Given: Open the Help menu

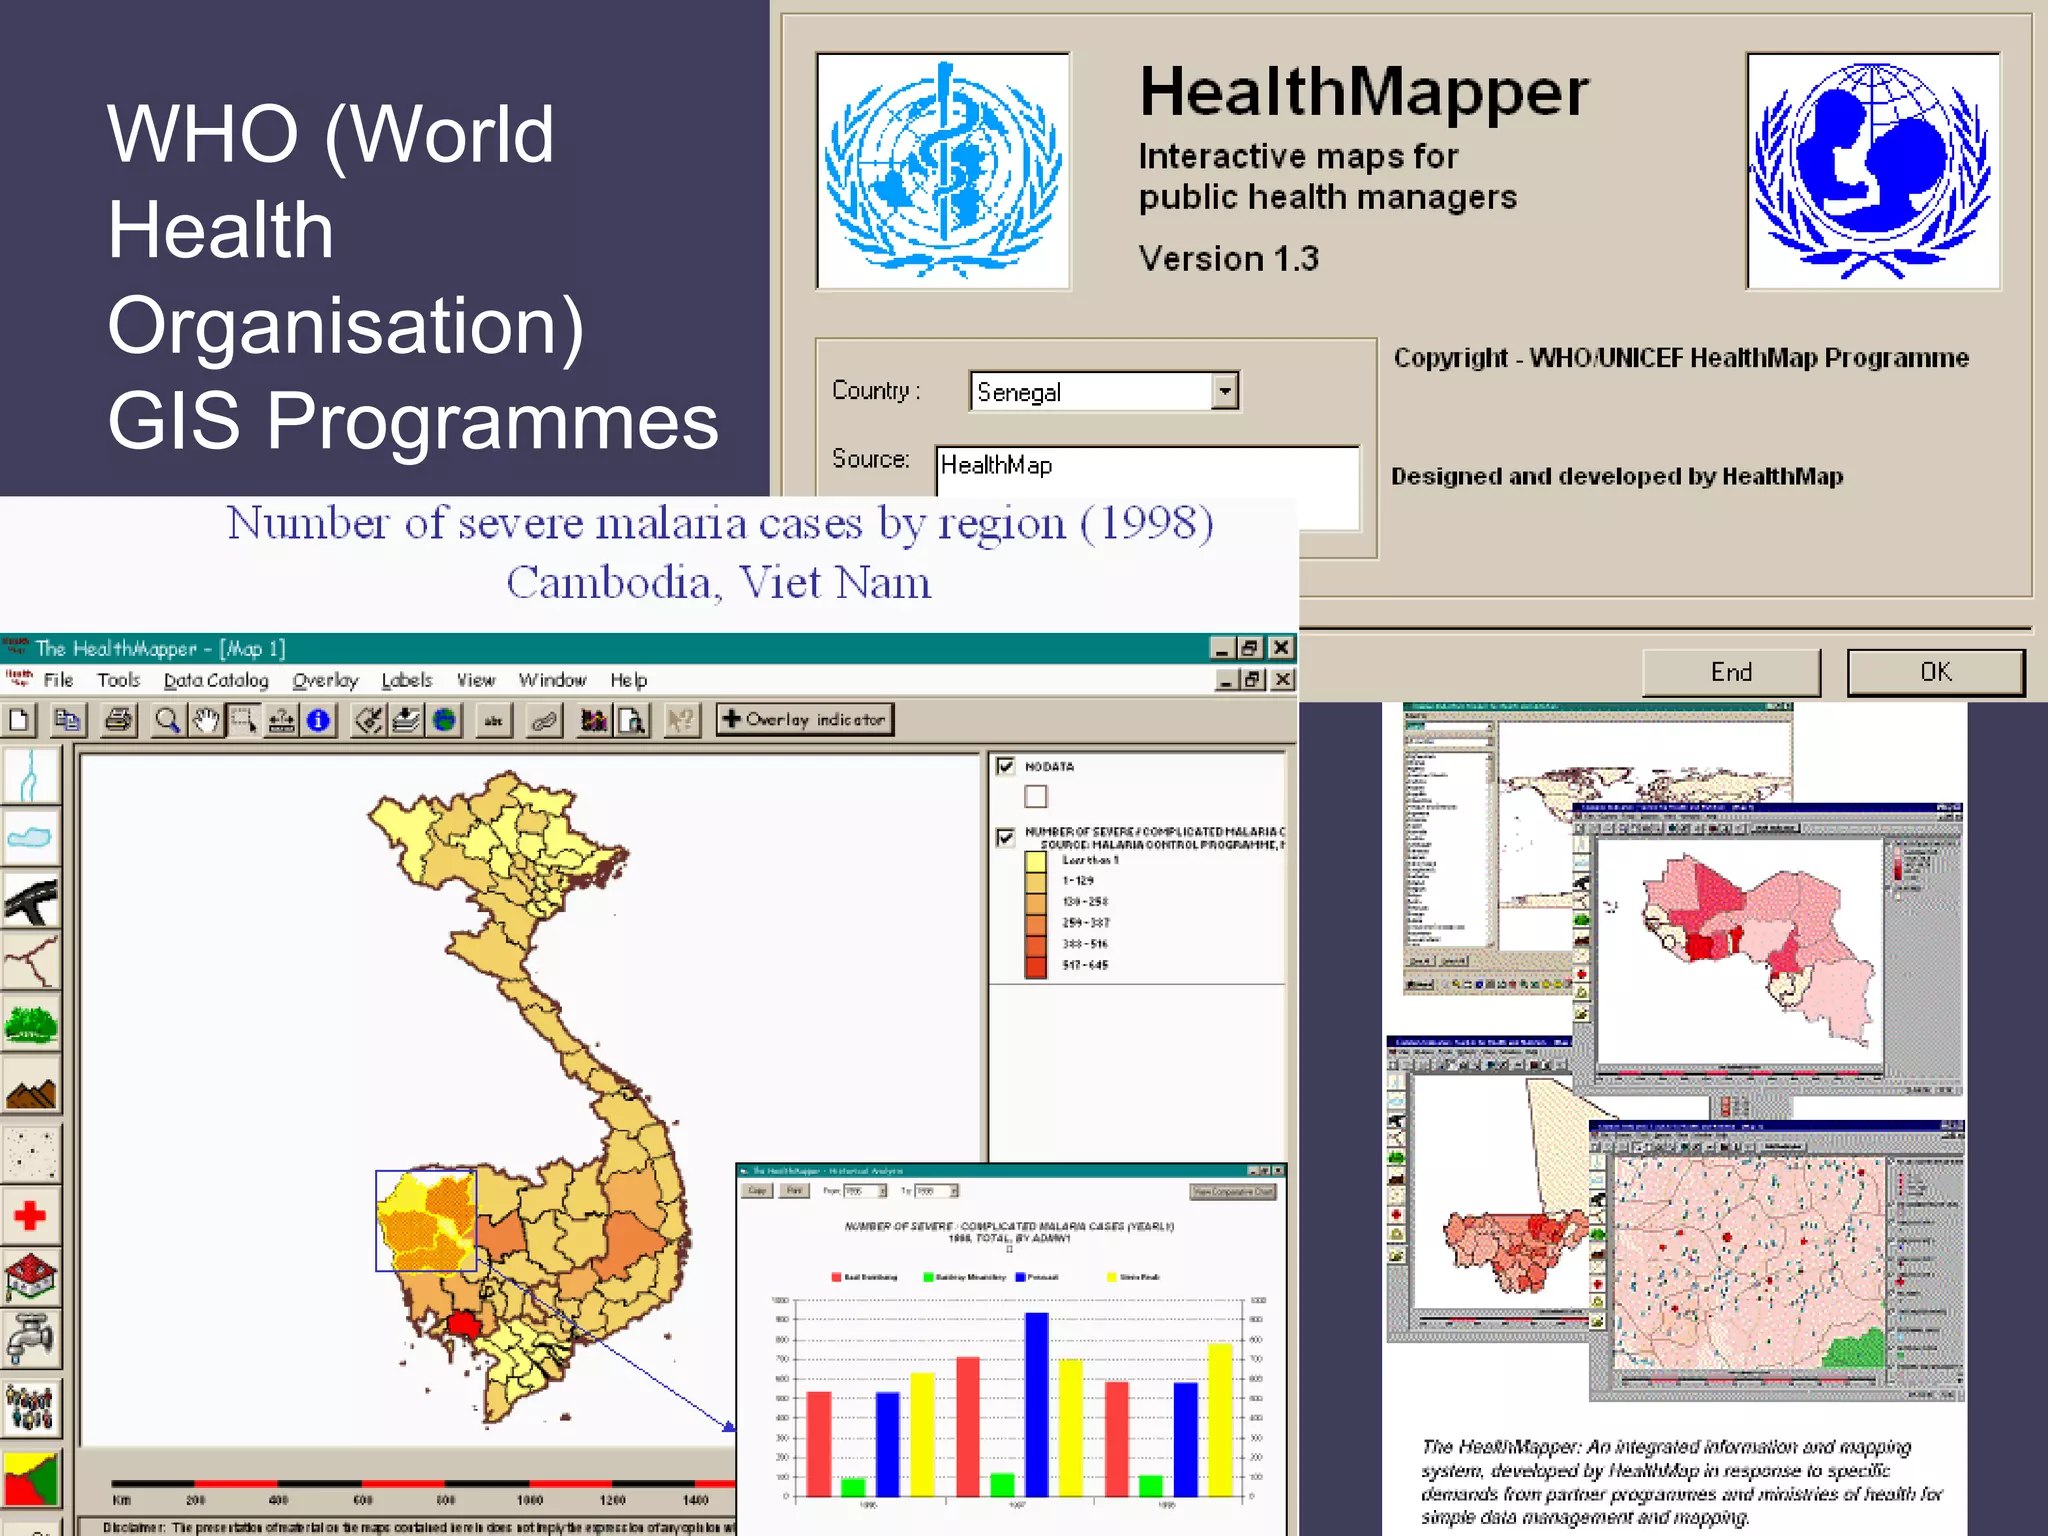Looking at the screenshot, I should point(629,680).
